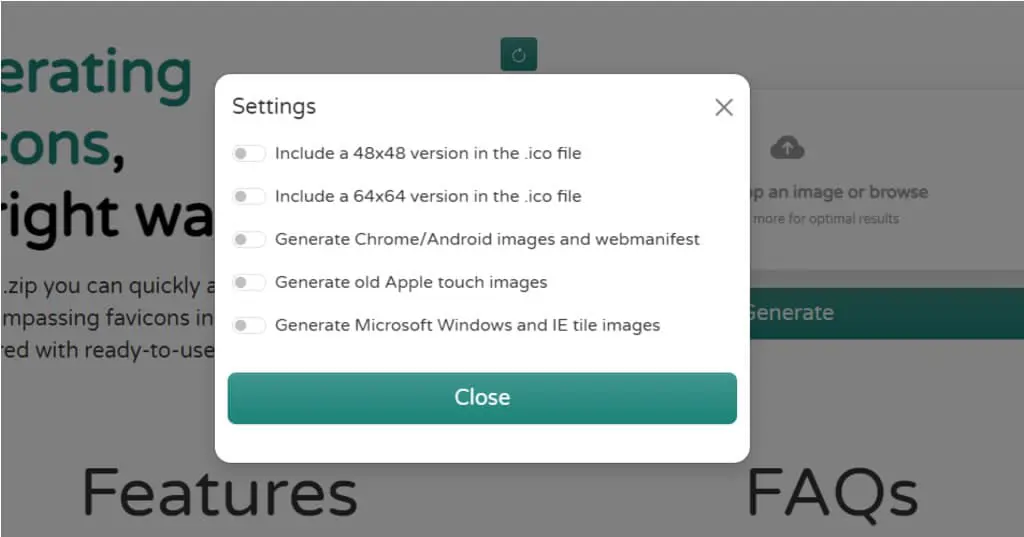Click the green refresh icon above dialog
The image size is (1024, 537).
pos(519,54)
